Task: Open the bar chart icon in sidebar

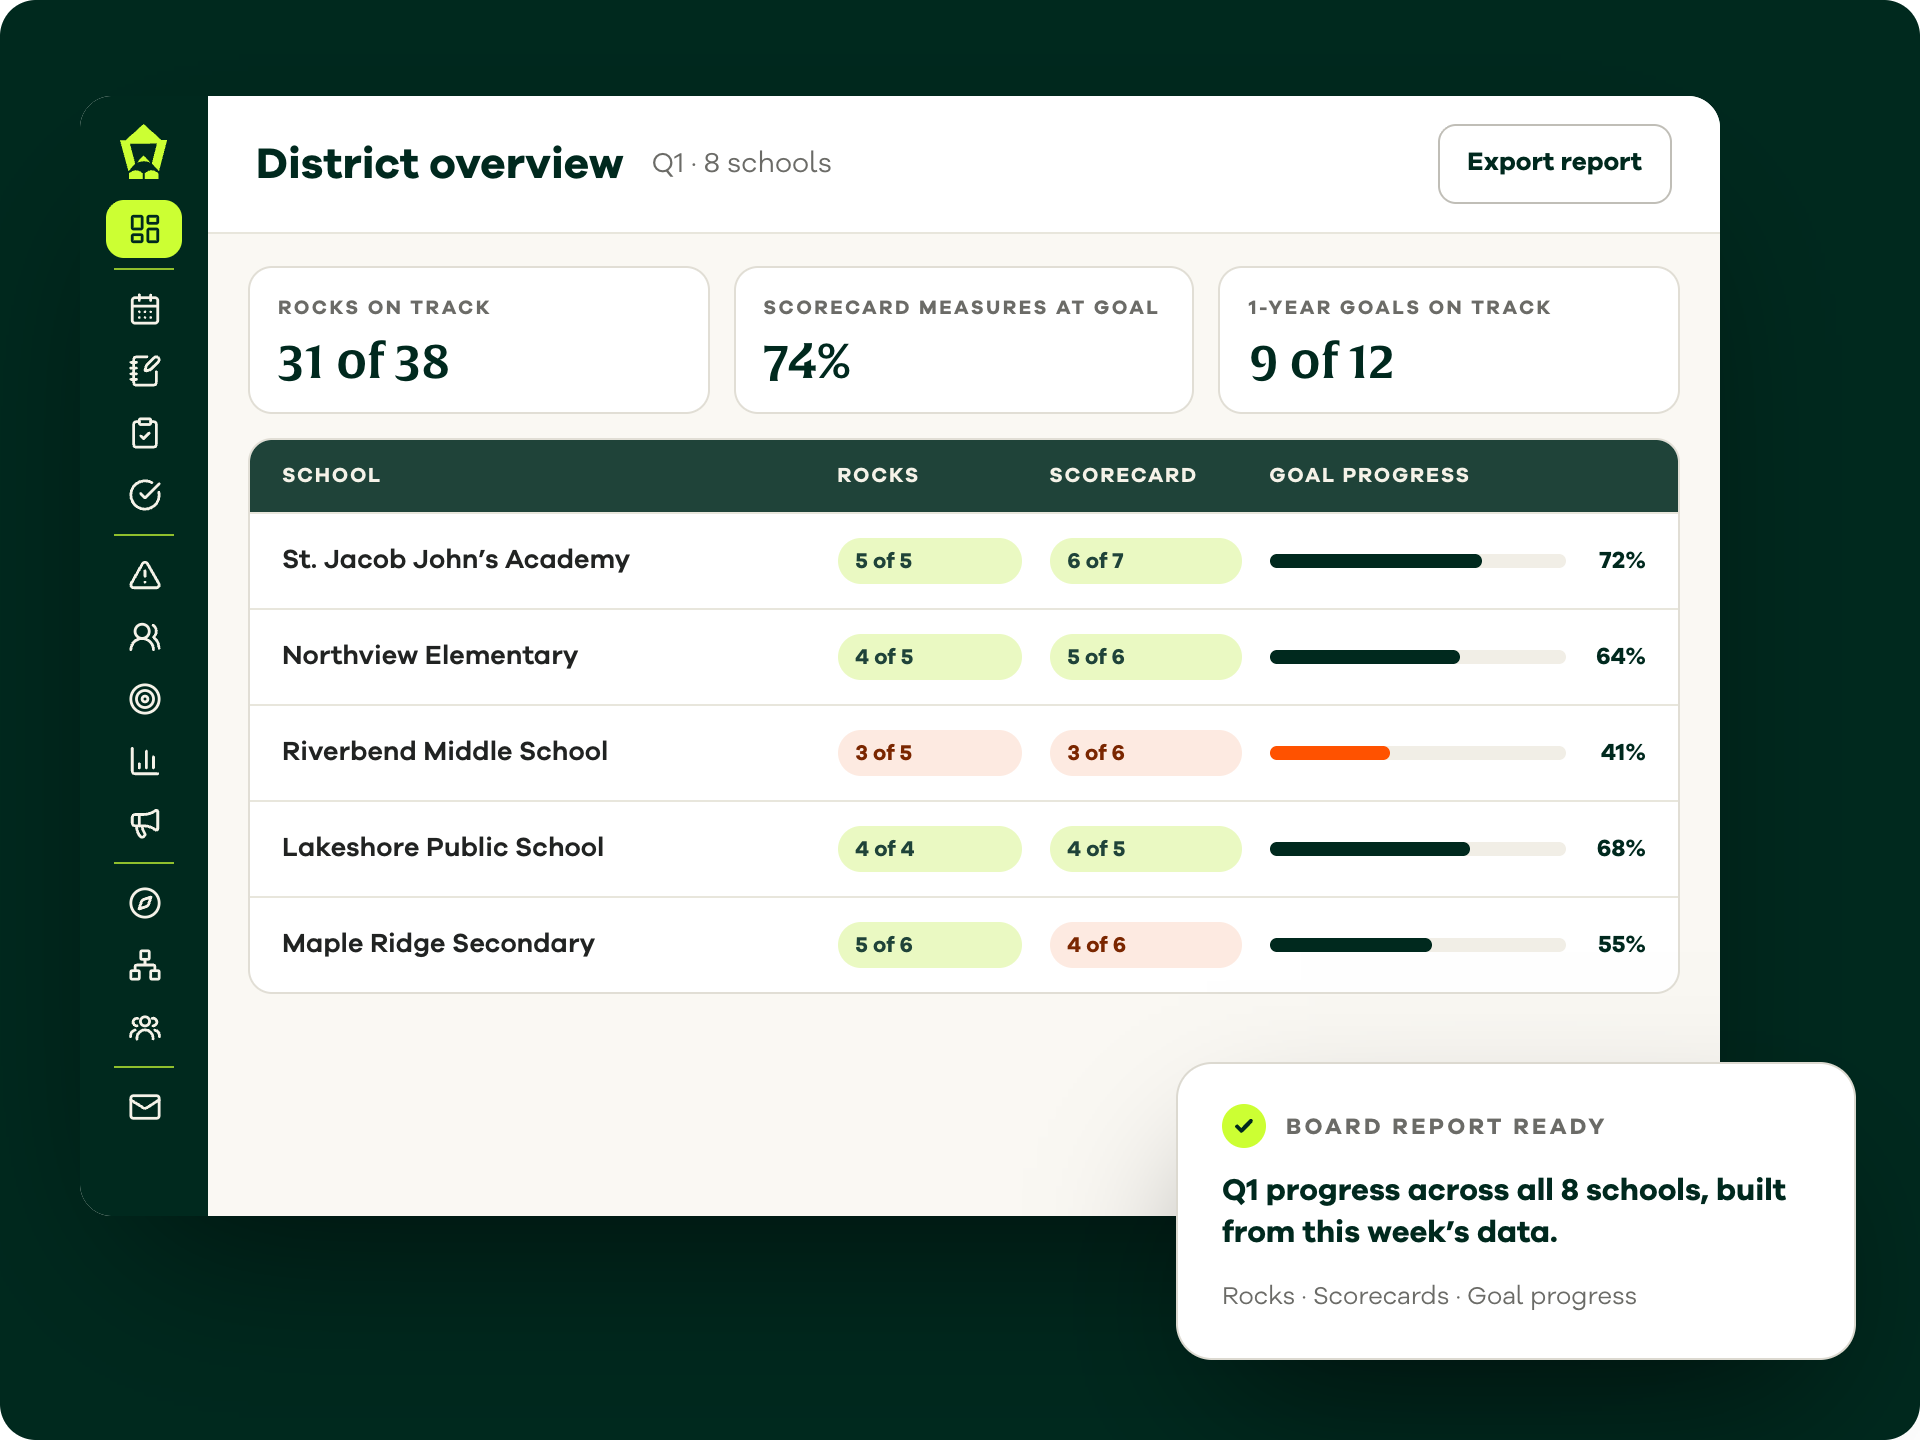Action: [145, 761]
